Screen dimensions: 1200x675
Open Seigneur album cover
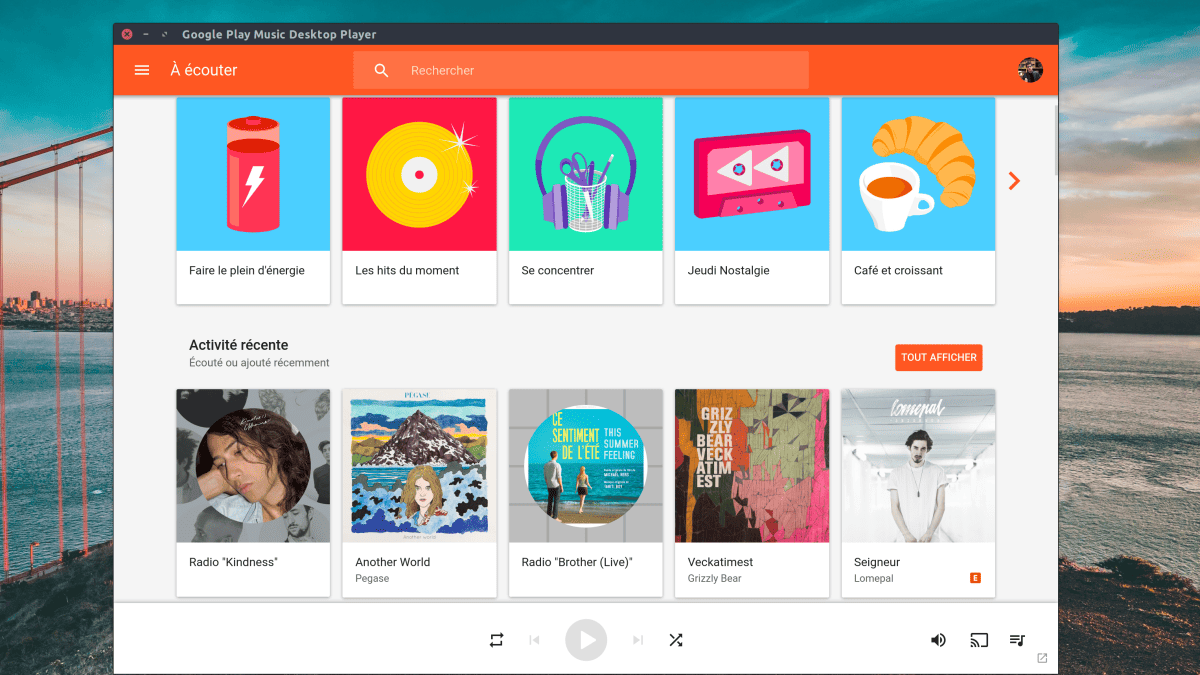pyautogui.click(x=918, y=466)
